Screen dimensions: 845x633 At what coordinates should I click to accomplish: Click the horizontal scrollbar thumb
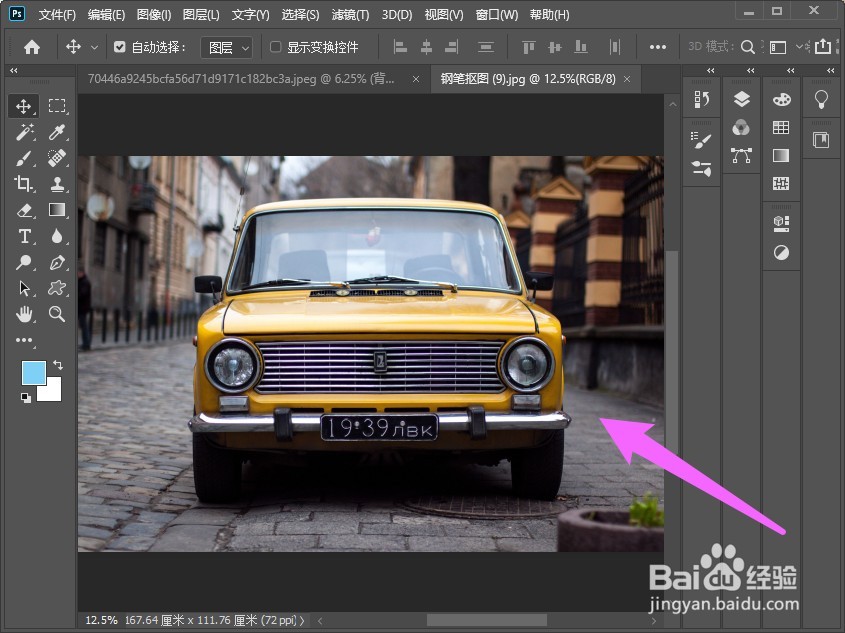tap(487, 621)
